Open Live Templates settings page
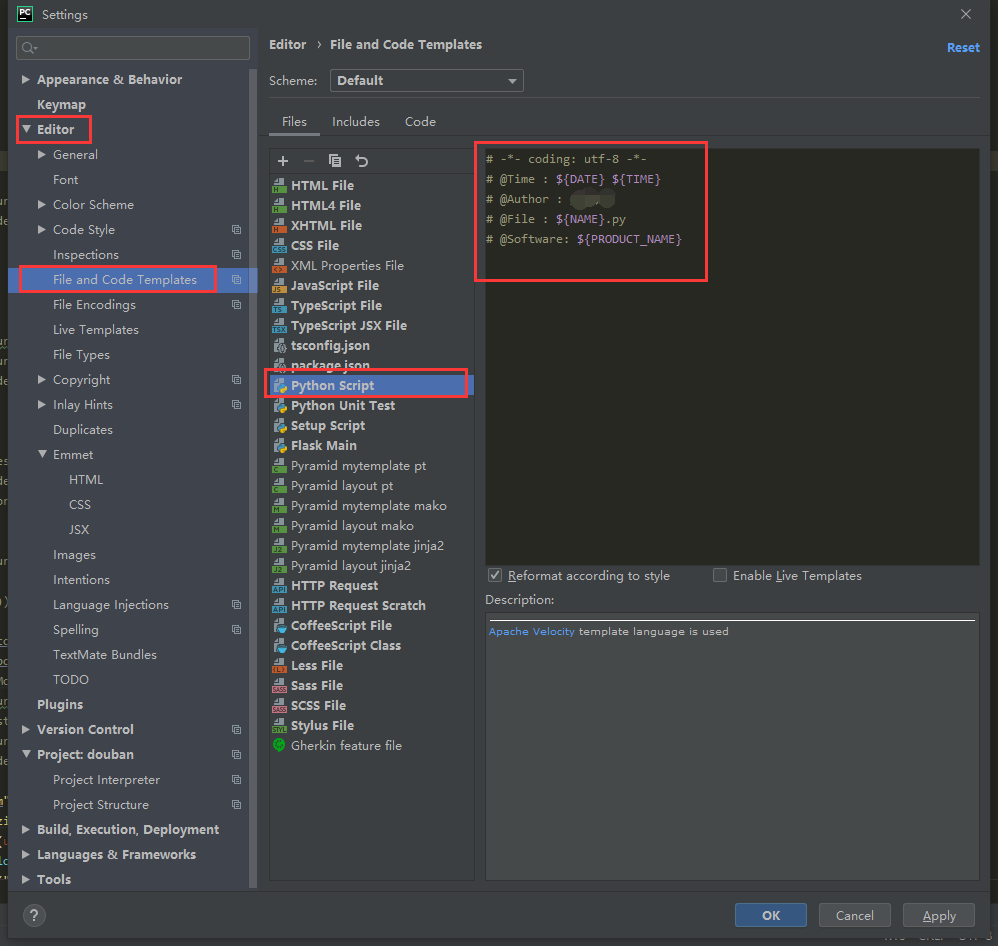The height and width of the screenshot is (946, 998). coord(95,330)
